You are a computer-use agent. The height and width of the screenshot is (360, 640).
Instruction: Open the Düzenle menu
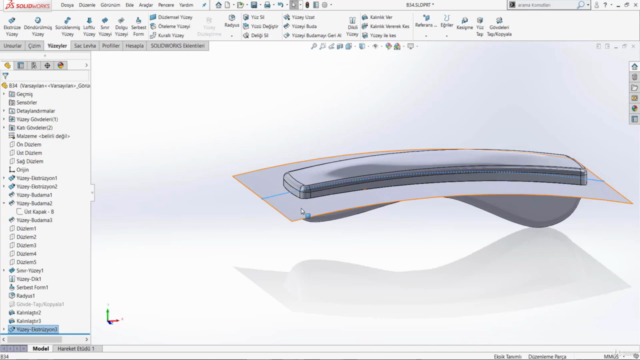(87, 5)
